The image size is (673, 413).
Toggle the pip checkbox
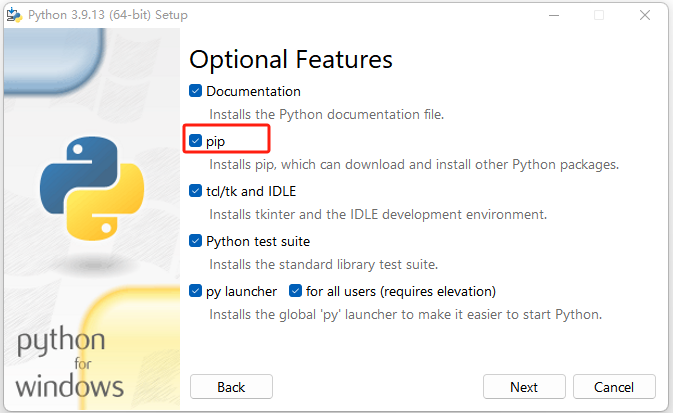click(196, 141)
